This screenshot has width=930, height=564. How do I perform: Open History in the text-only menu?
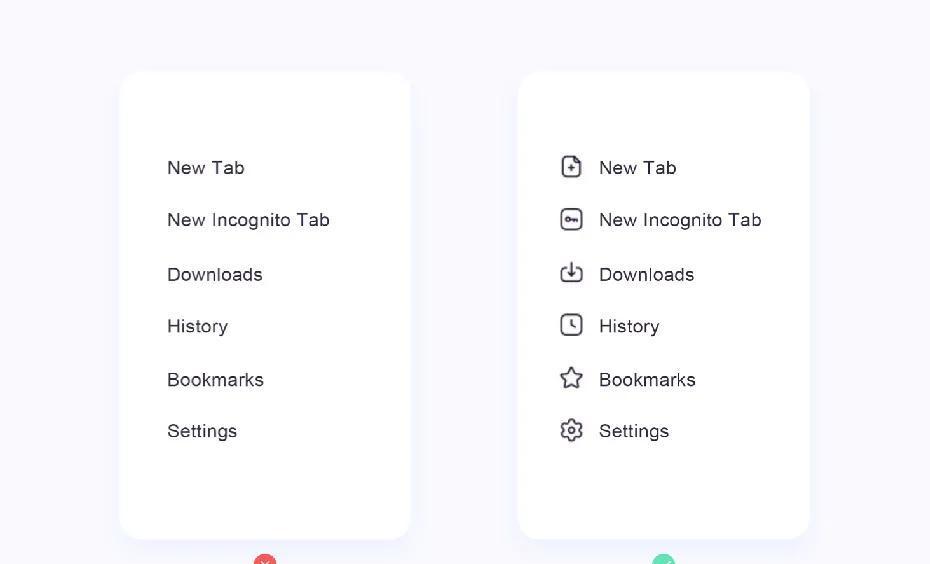point(198,326)
